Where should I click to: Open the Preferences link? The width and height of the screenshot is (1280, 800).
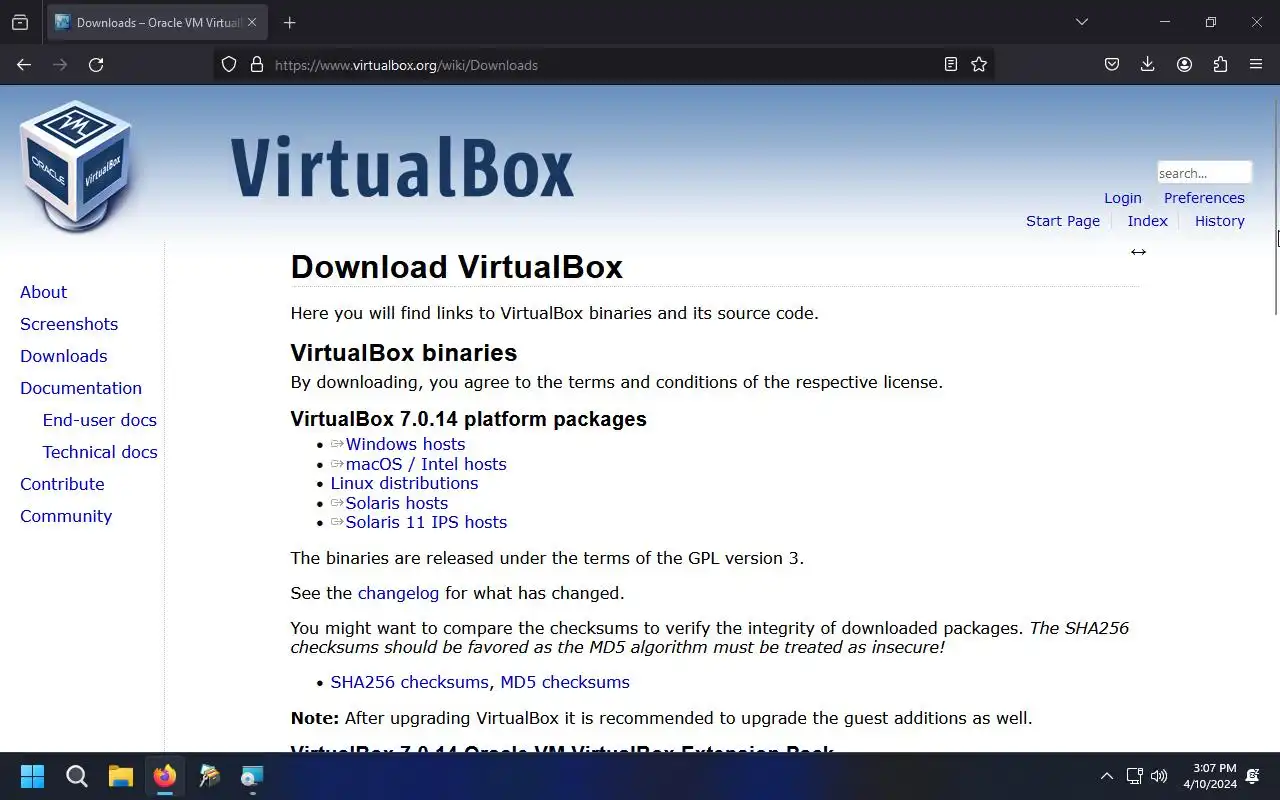(1204, 198)
